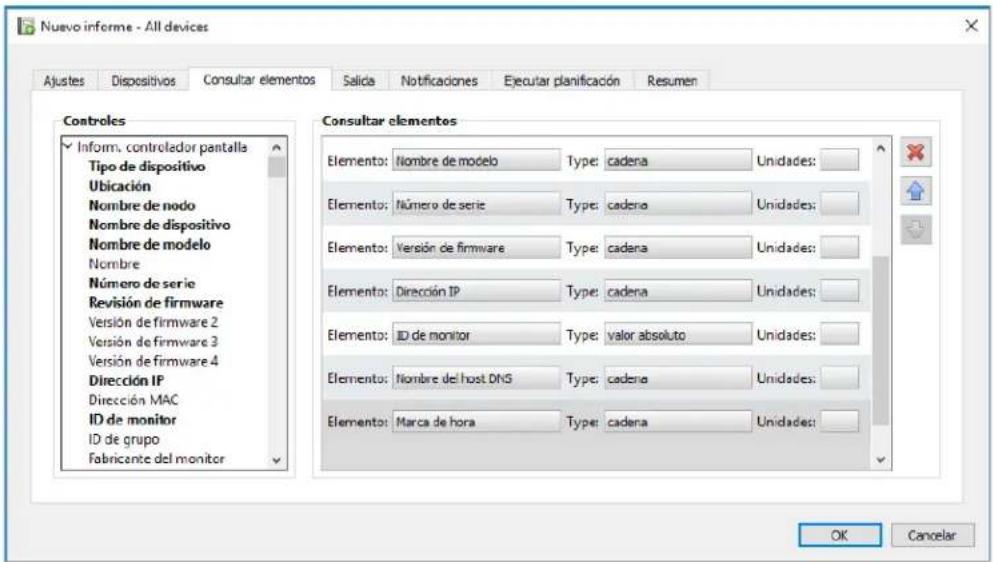Click Unidades box in Marca de hora row
The image size is (993, 562).
[840, 421]
